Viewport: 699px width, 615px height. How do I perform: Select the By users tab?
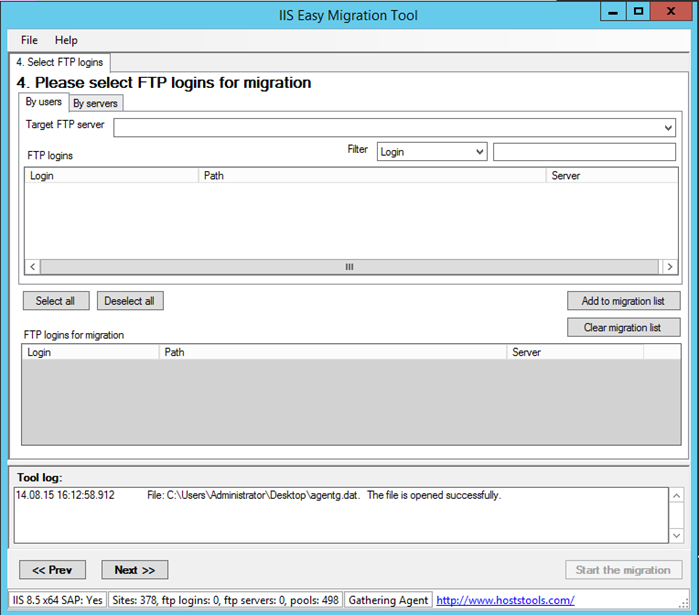pos(43,102)
